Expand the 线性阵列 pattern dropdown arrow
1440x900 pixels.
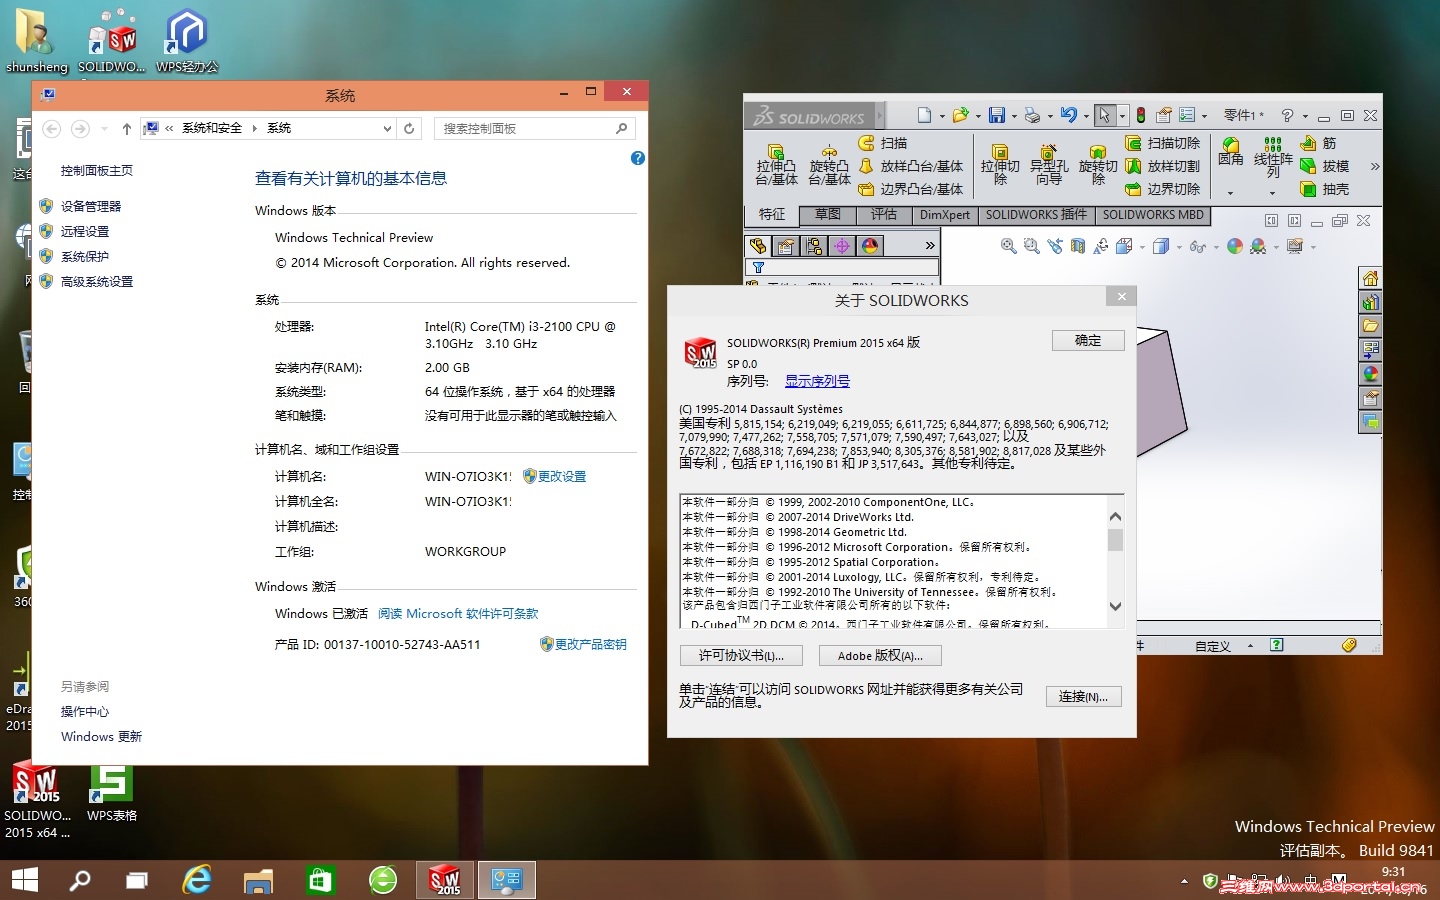pos(1273,194)
